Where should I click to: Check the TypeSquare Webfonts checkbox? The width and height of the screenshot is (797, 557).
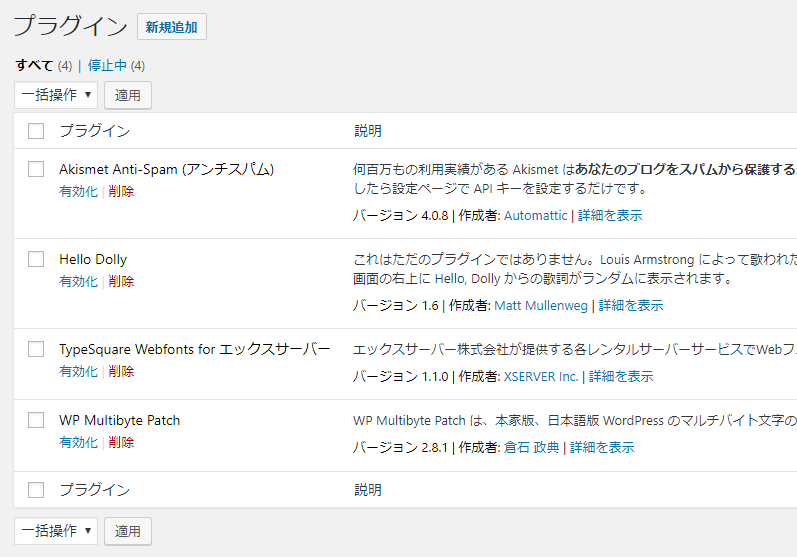coord(37,349)
